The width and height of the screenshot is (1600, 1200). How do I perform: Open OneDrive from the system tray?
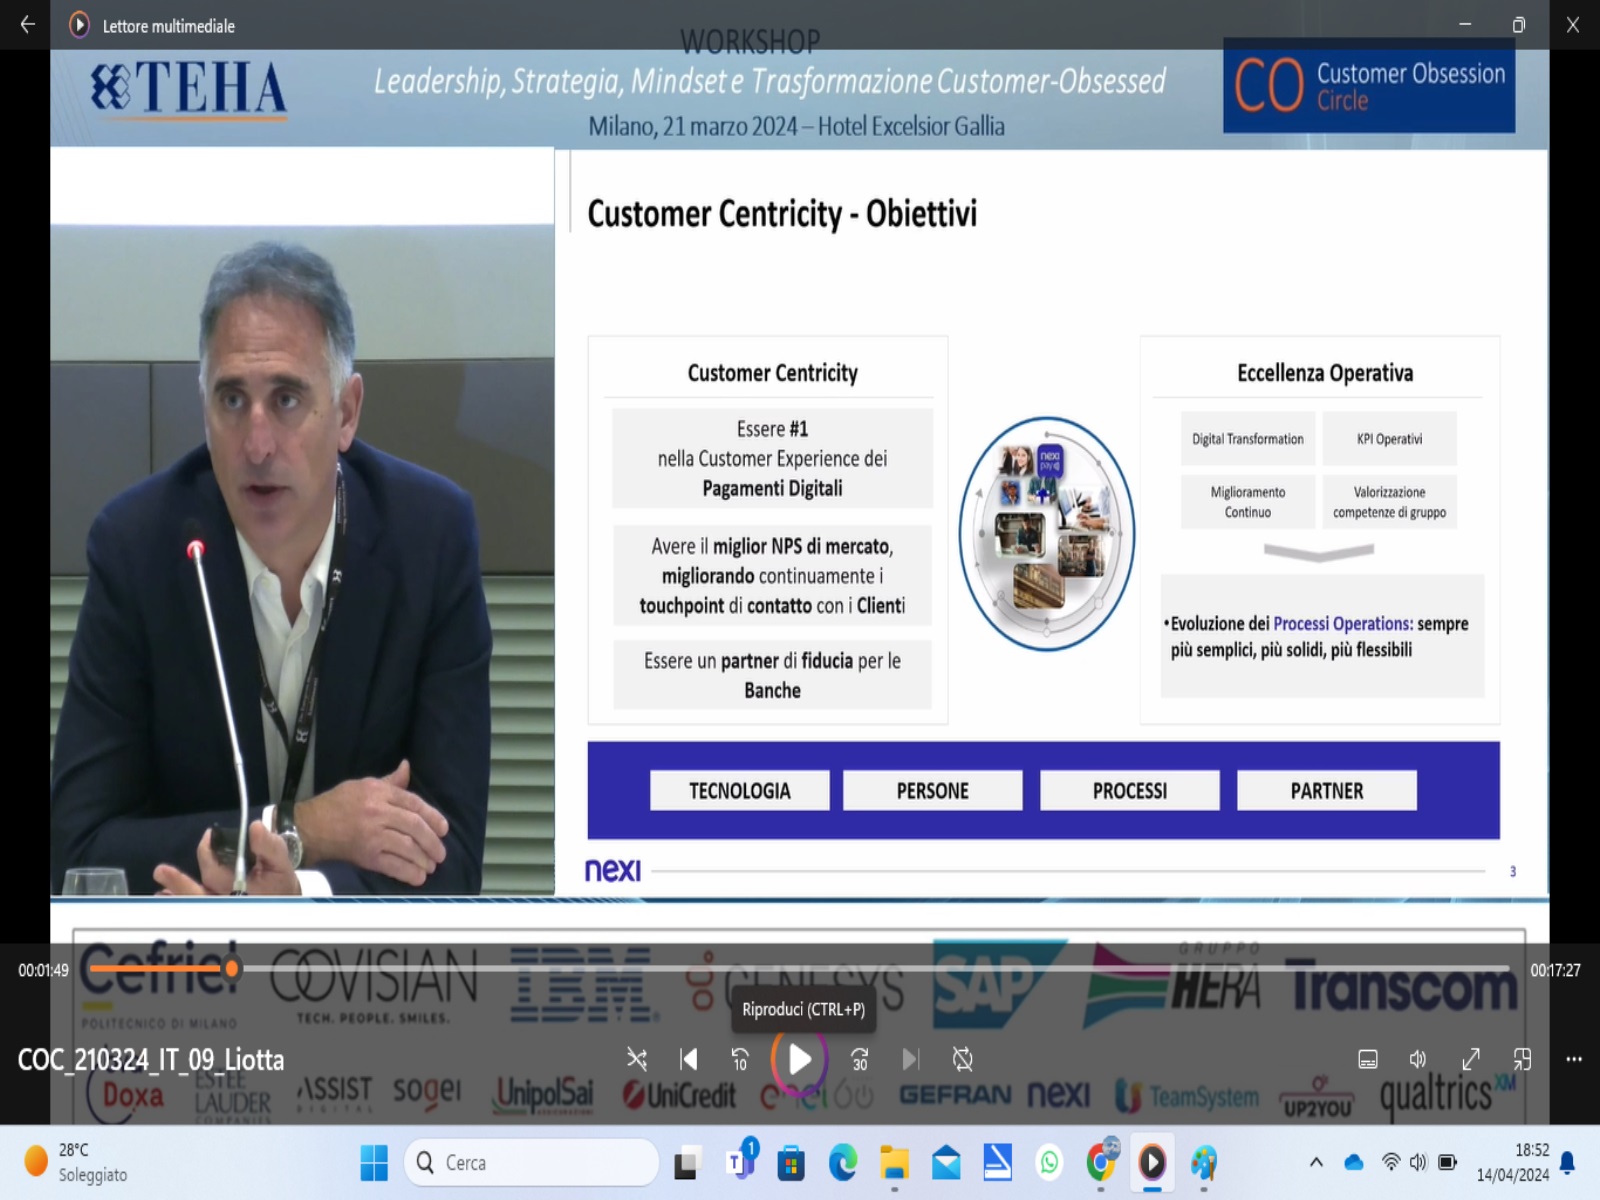1354,1162
